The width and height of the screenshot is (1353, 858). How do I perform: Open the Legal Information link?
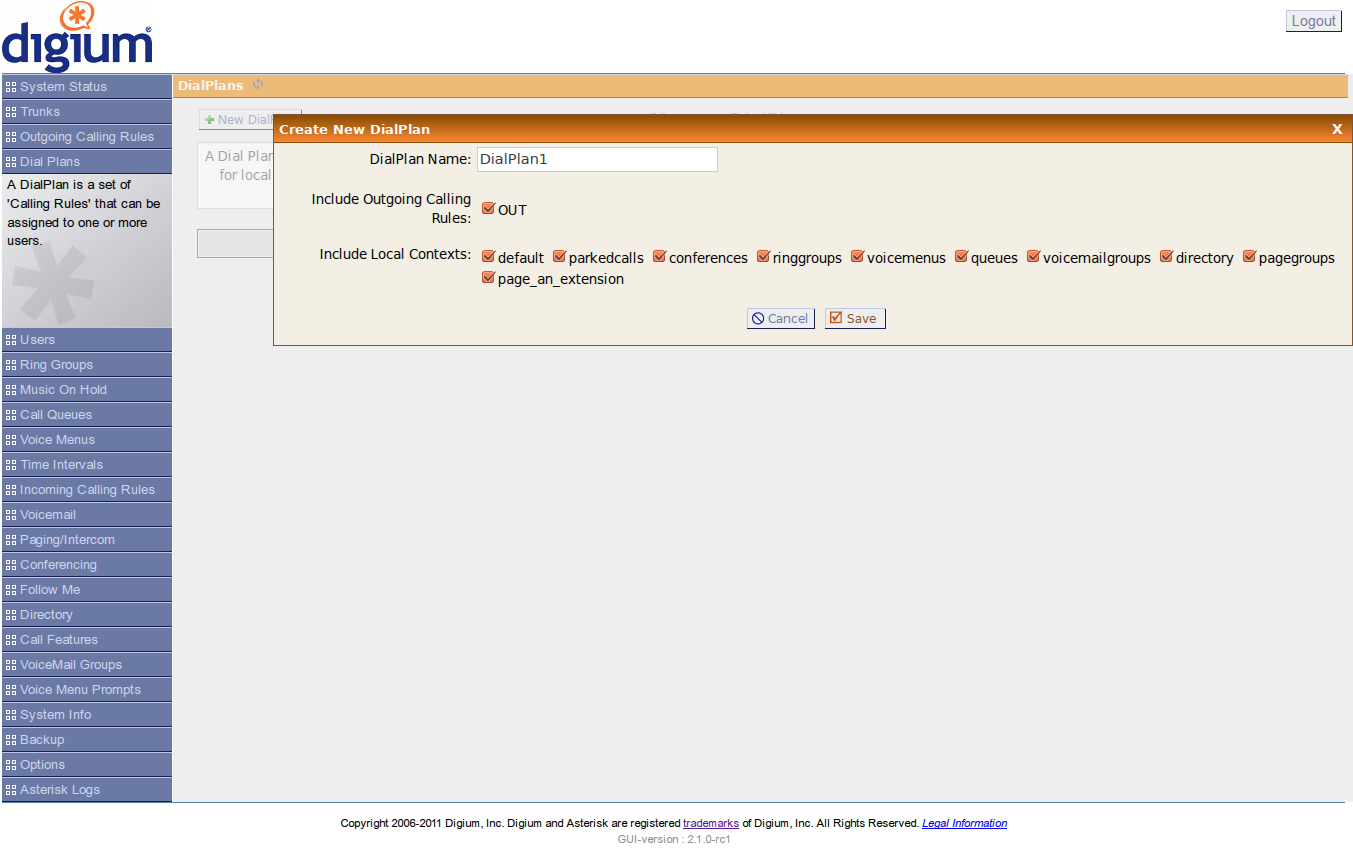tap(964, 823)
